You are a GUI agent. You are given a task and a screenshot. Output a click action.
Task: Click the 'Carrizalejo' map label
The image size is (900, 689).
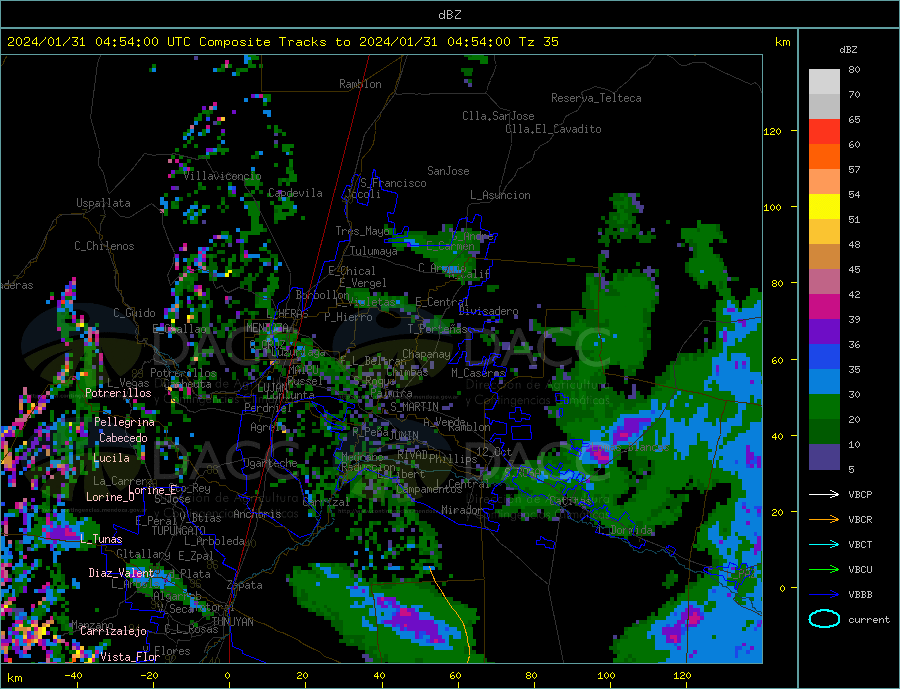113,632
